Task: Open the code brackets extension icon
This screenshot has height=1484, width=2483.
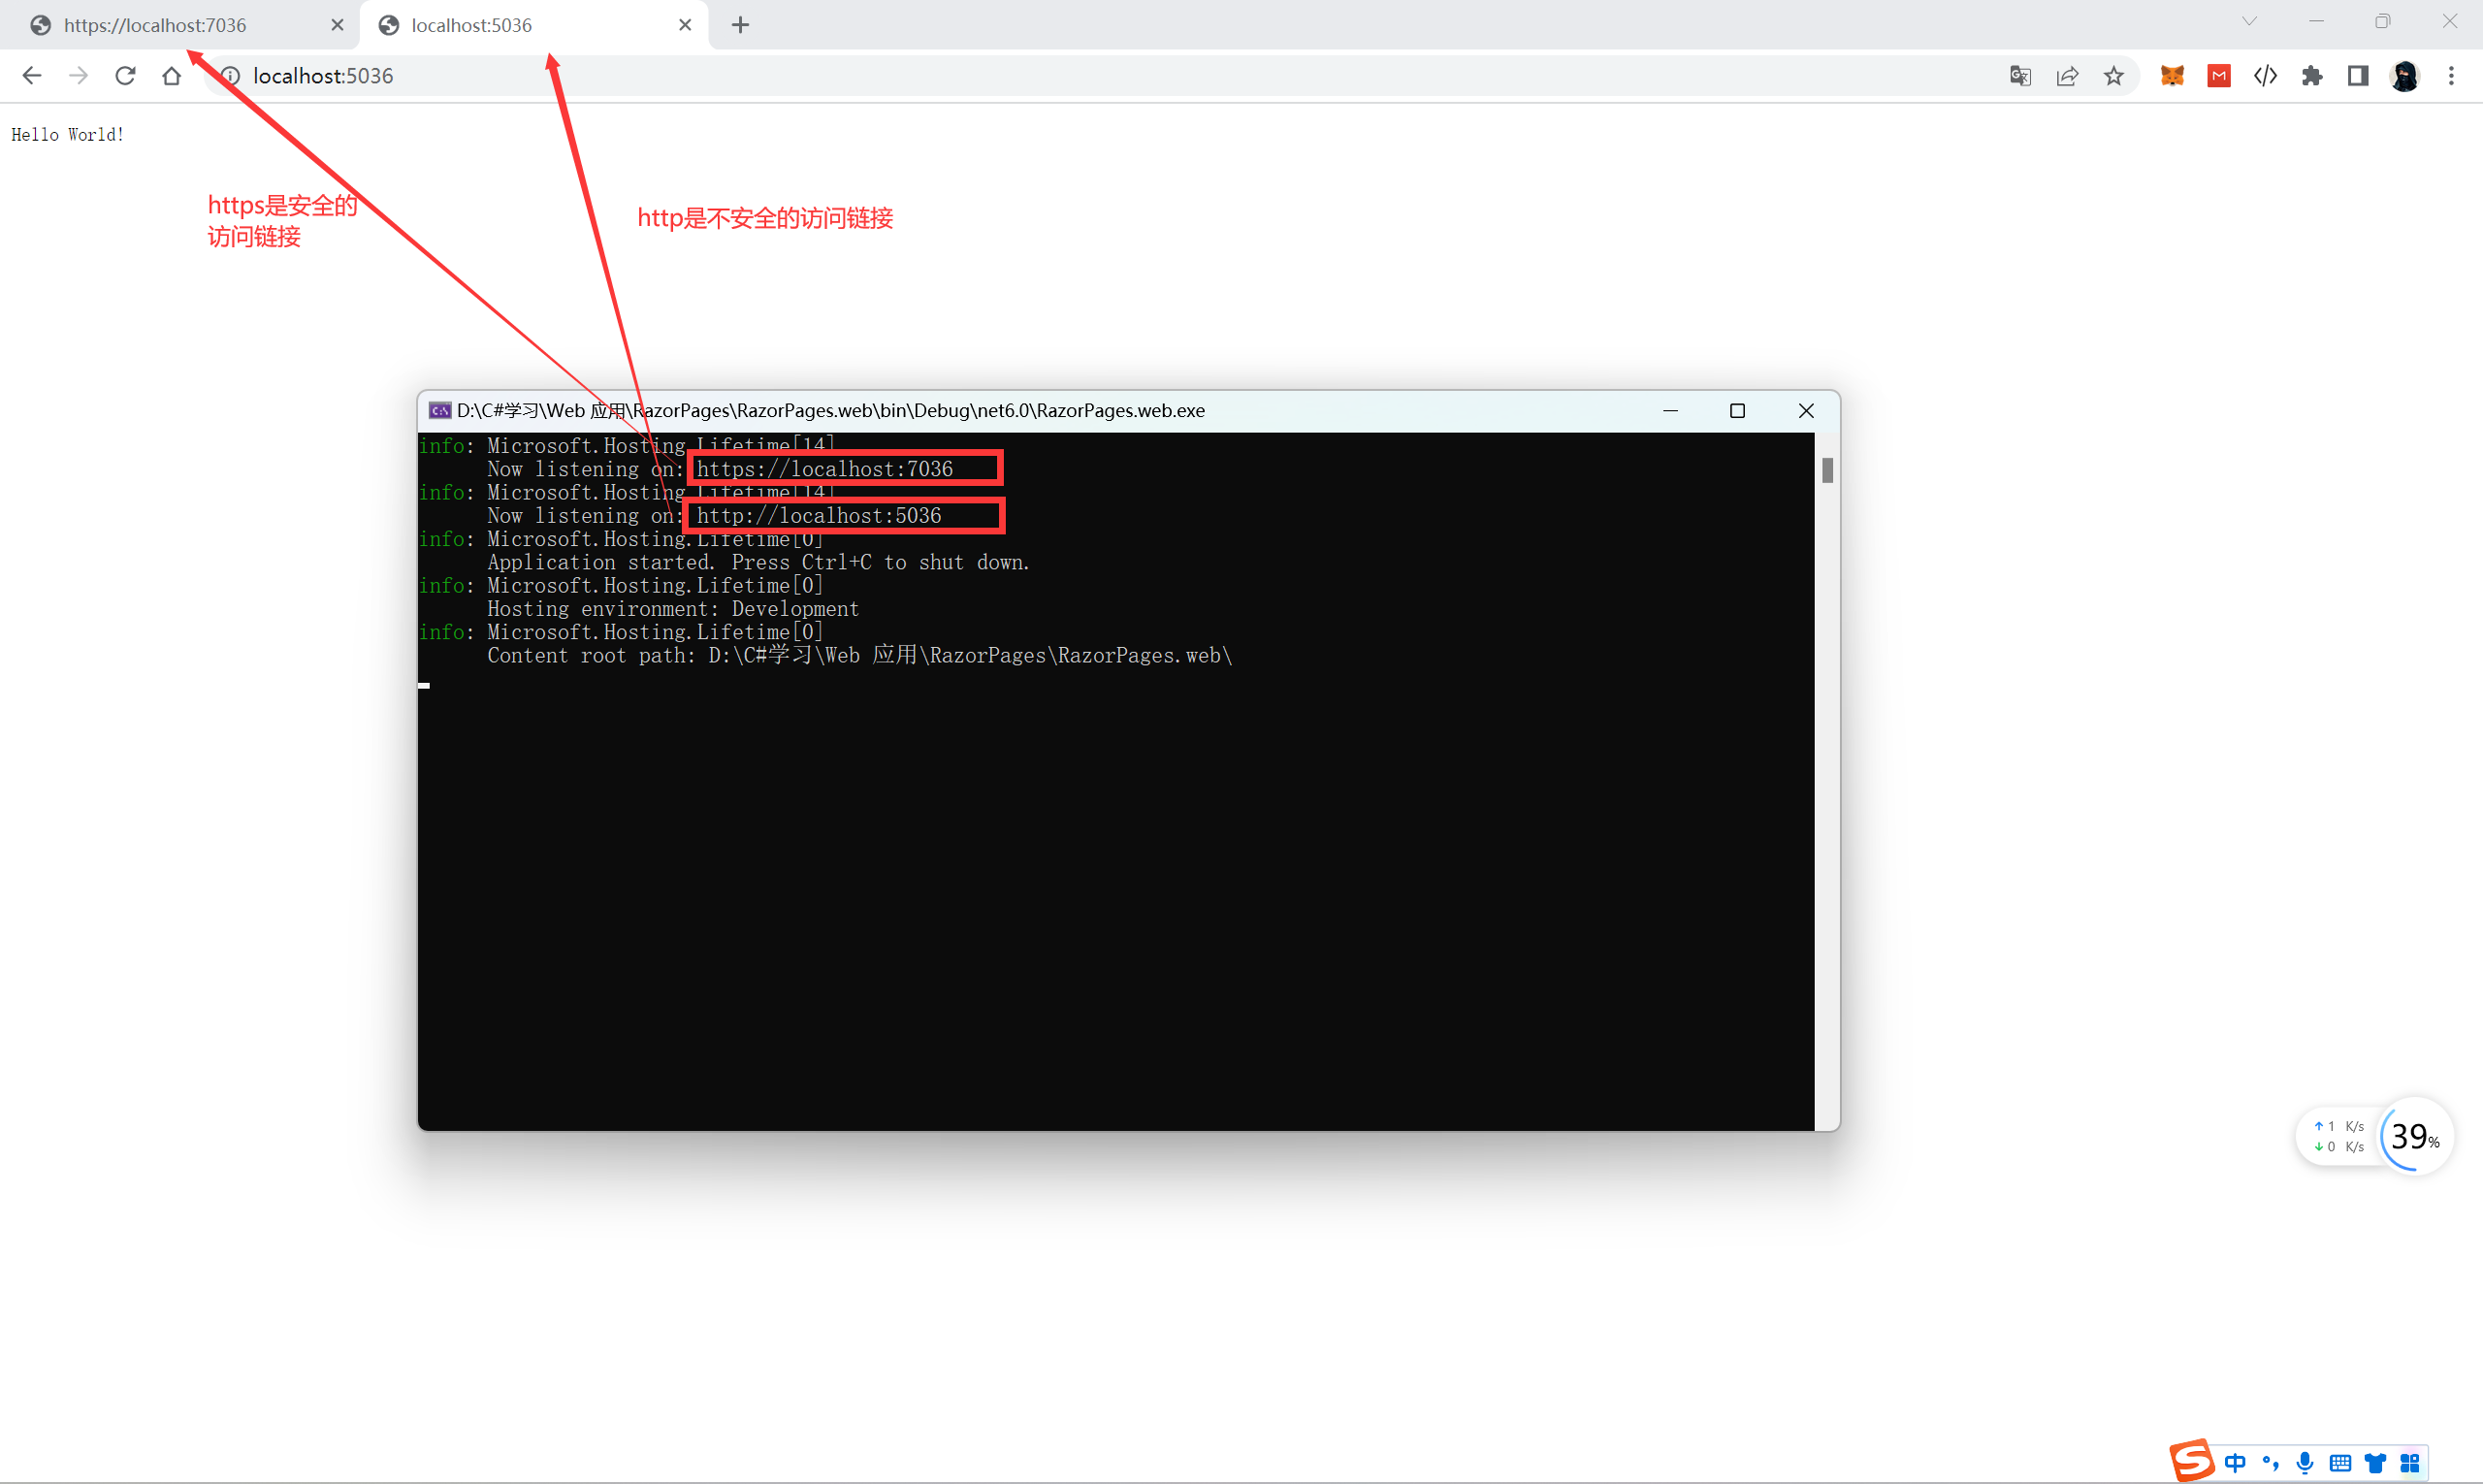Action: [x=2265, y=76]
